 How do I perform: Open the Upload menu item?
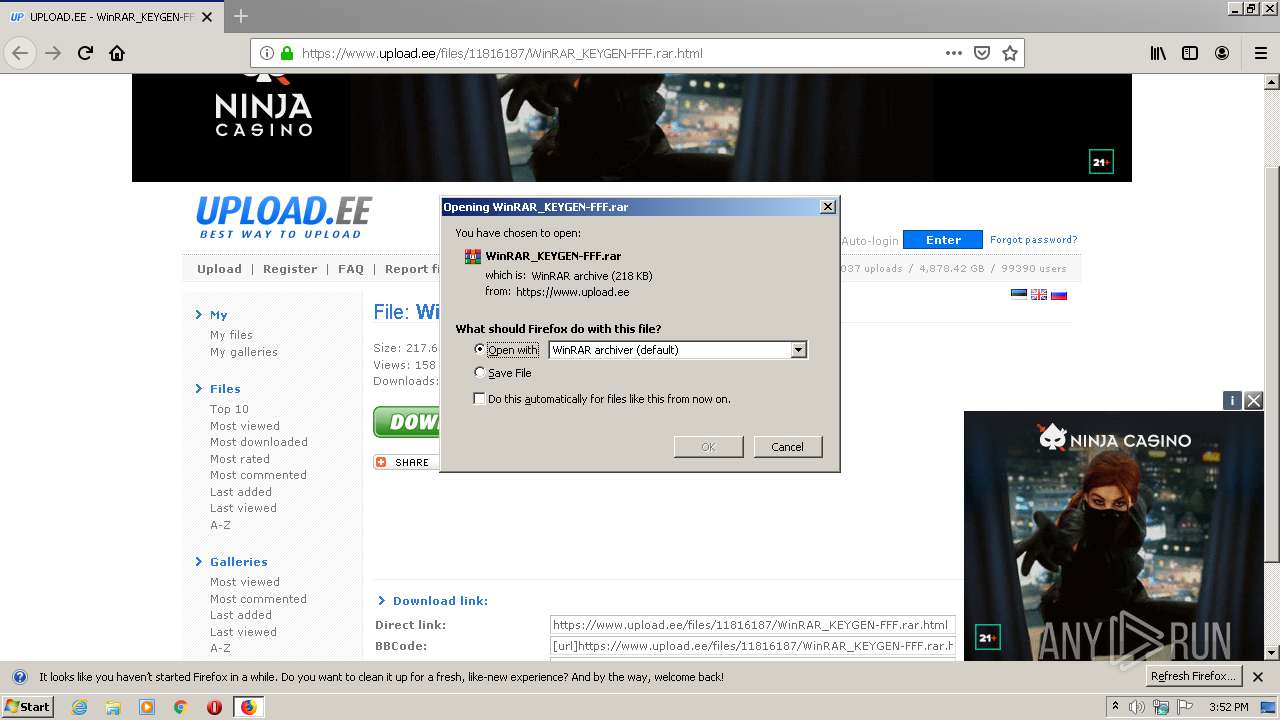point(219,269)
